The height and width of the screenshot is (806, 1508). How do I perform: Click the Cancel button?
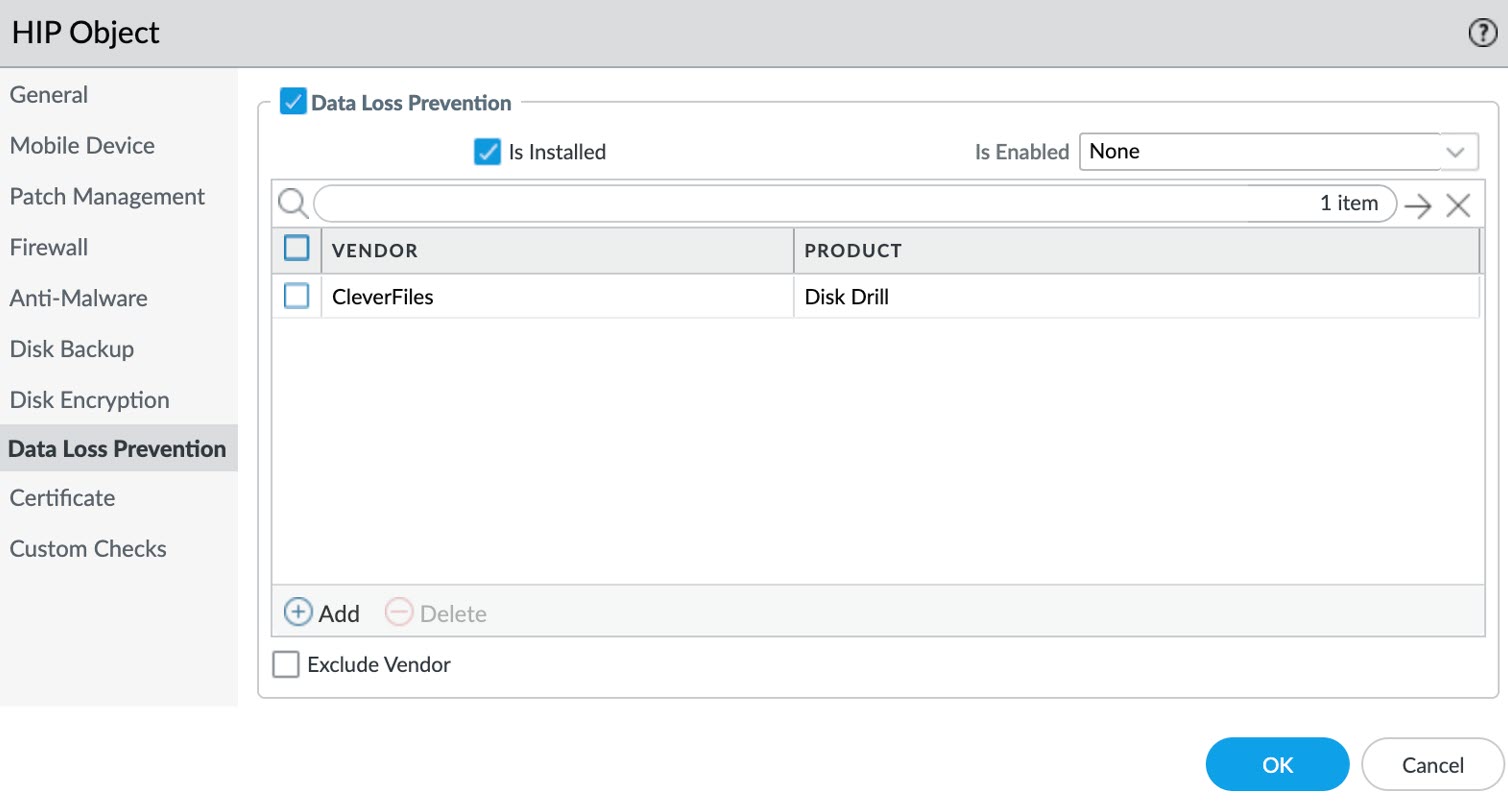point(1432,765)
